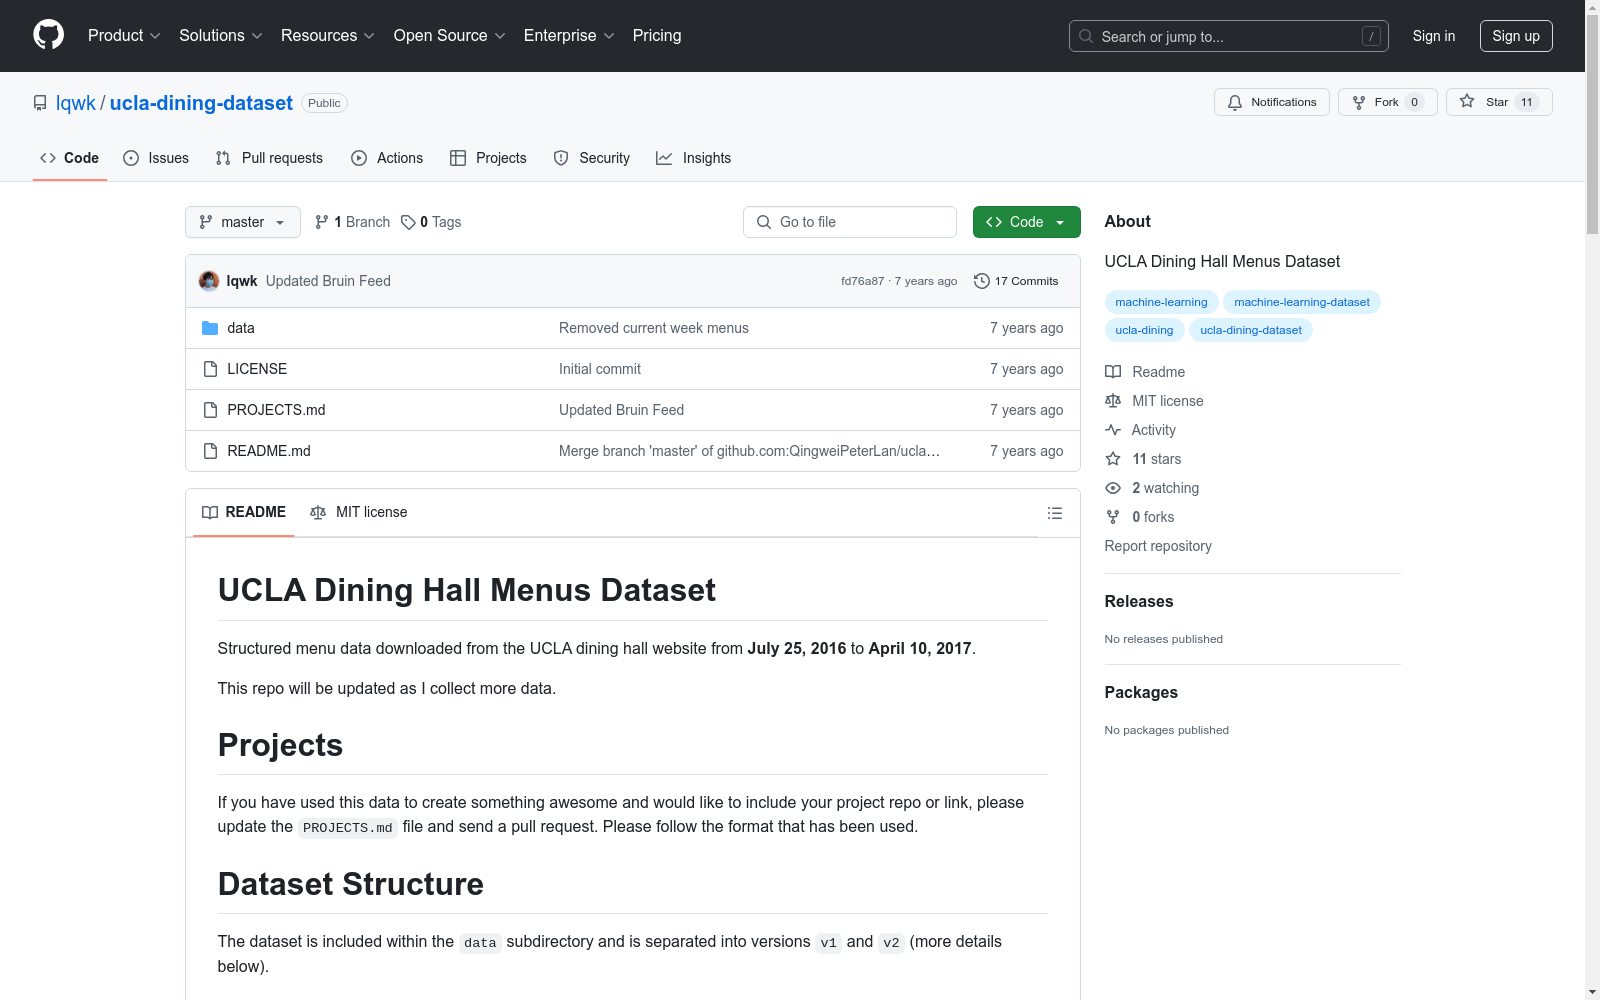
Task: Open the data folder
Action: click(241, 328)
